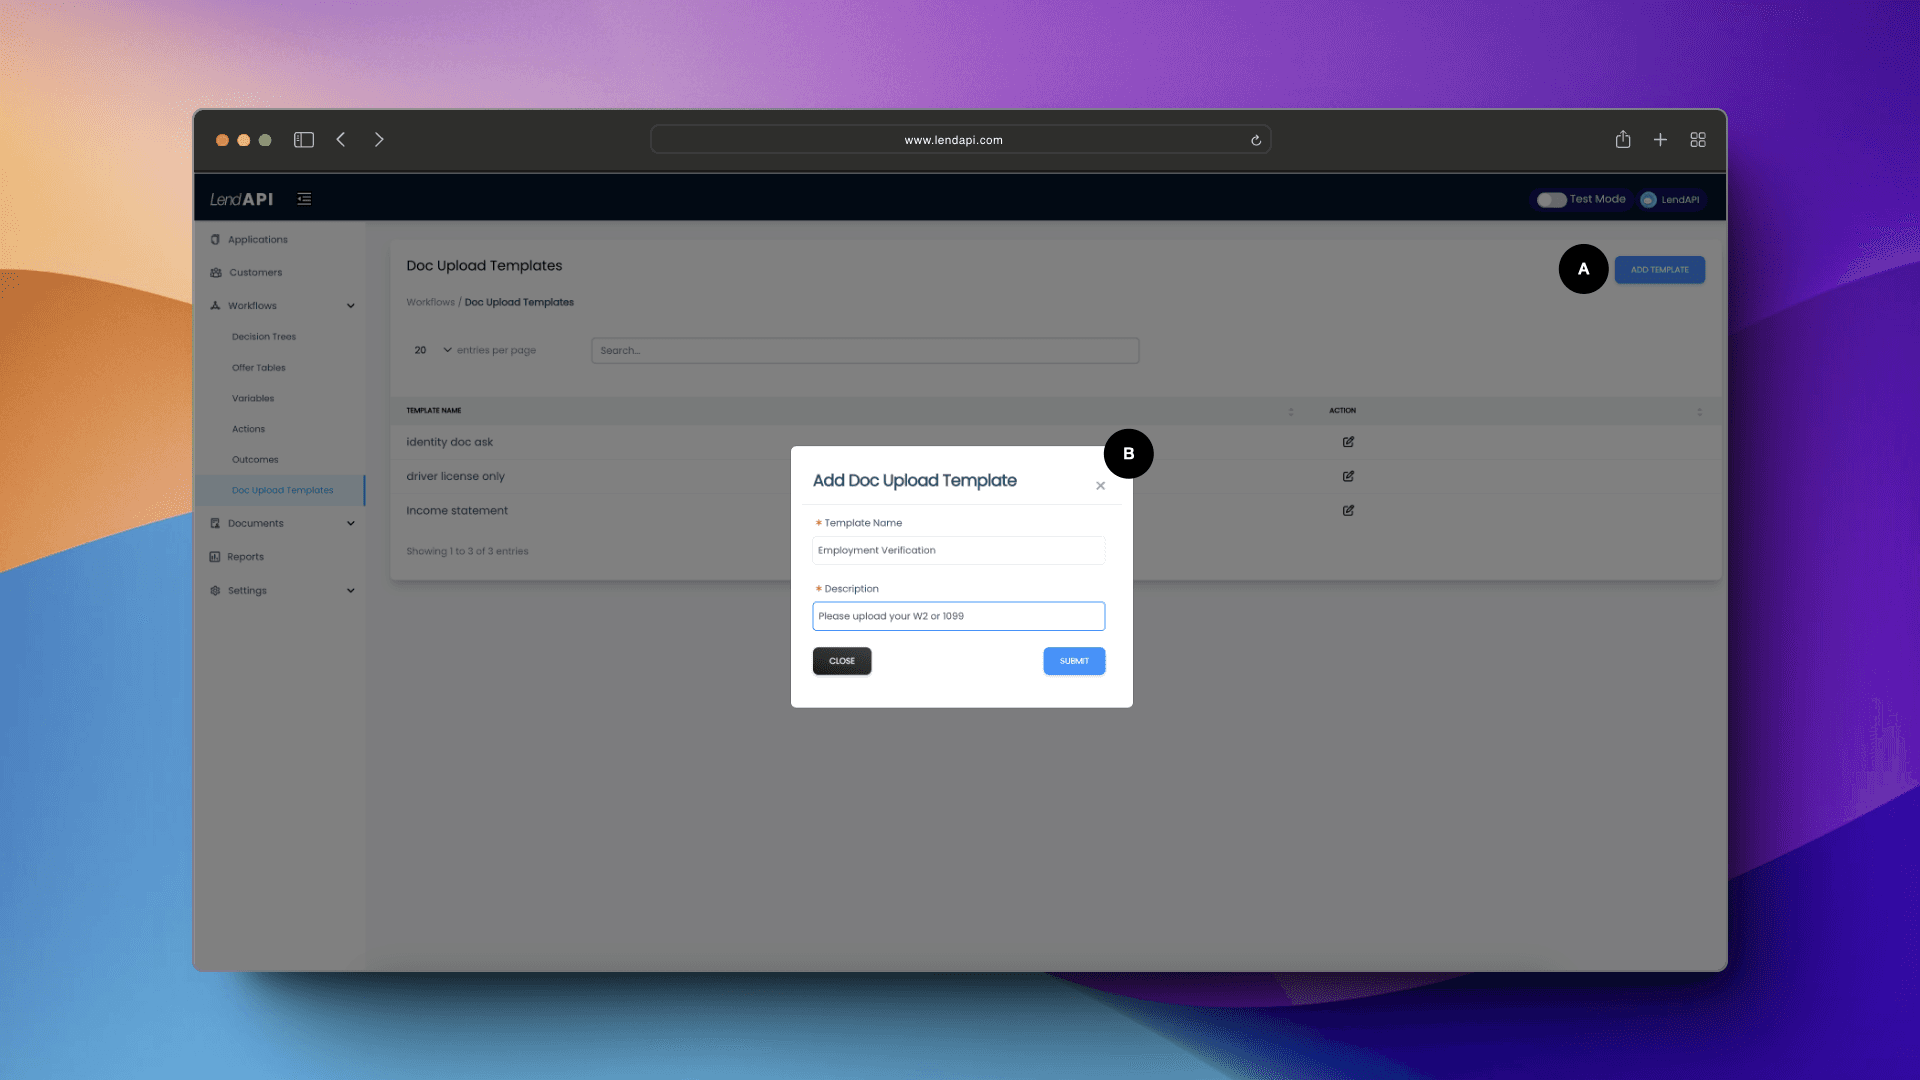Click the Income statement row text

tap(457, 510)
